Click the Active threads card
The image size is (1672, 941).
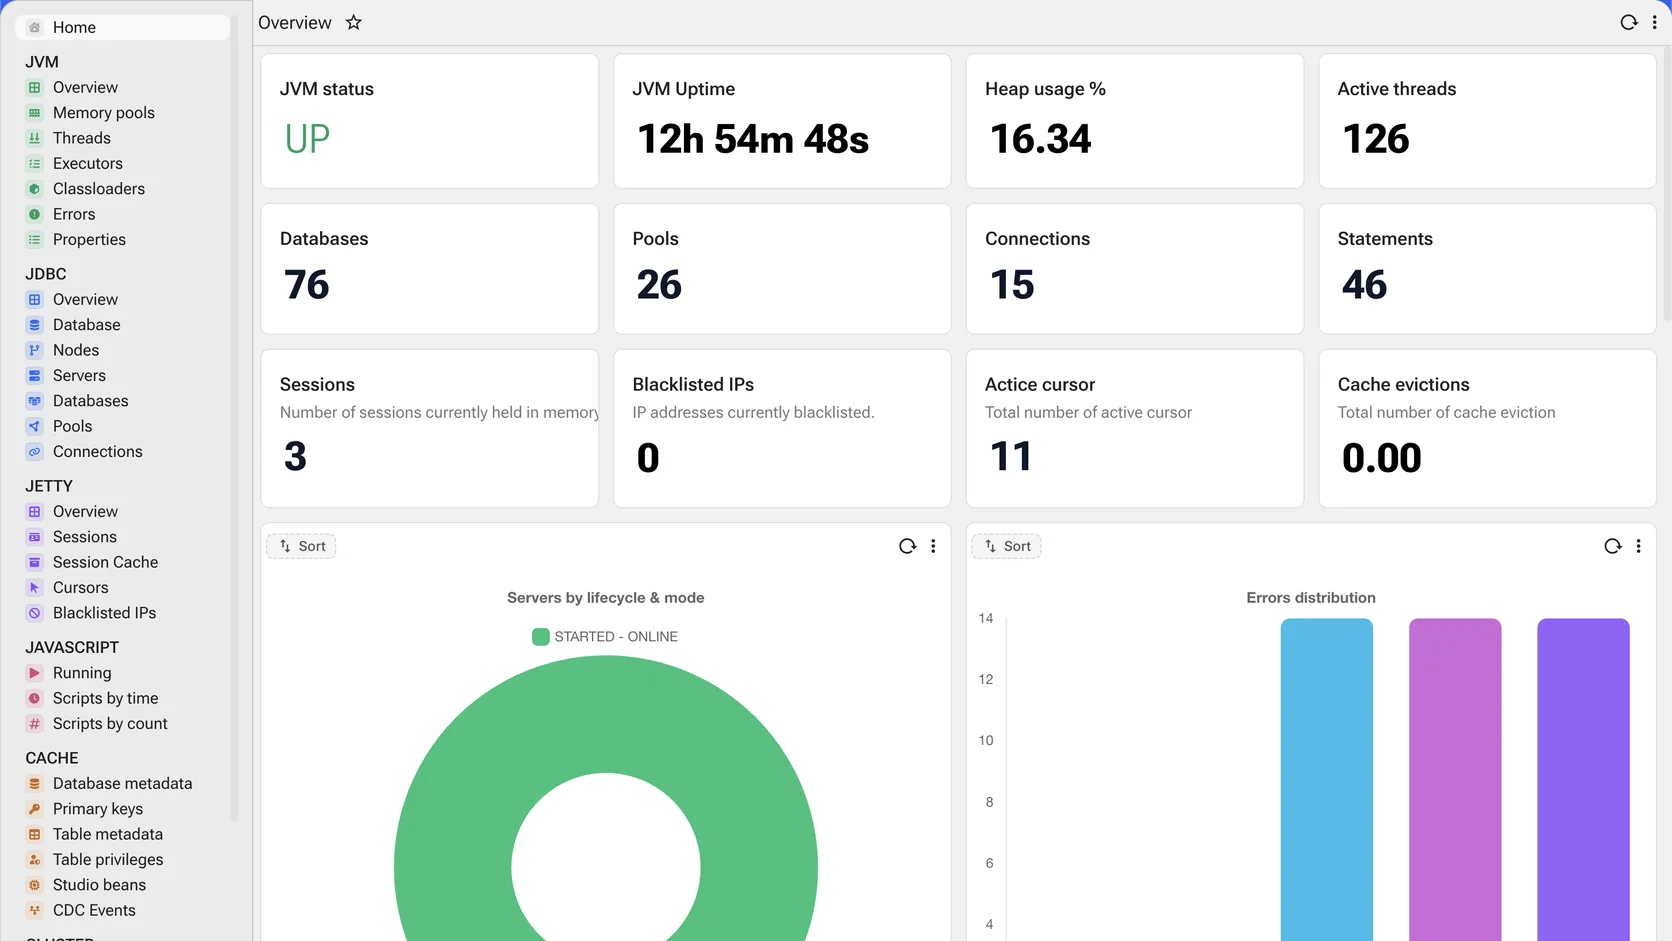(x=1487, y=121)
